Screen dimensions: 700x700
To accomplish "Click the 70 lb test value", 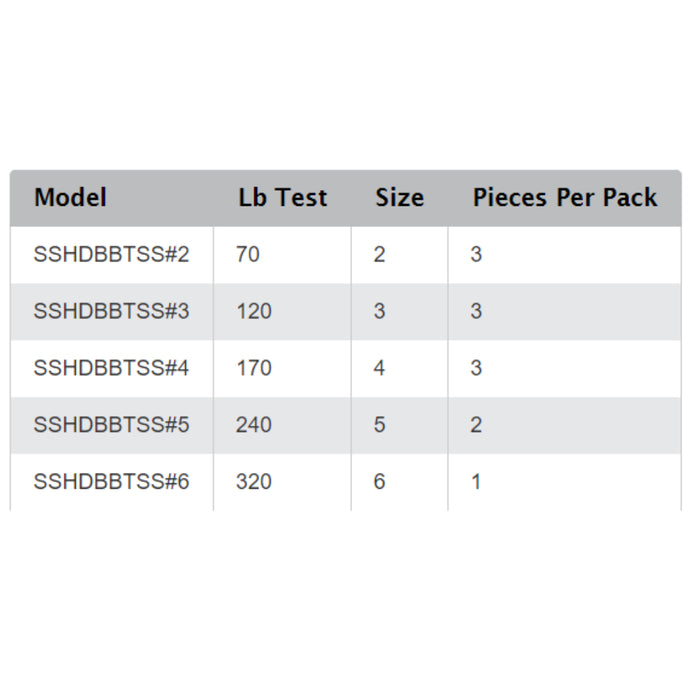I will tap(248, 254).
